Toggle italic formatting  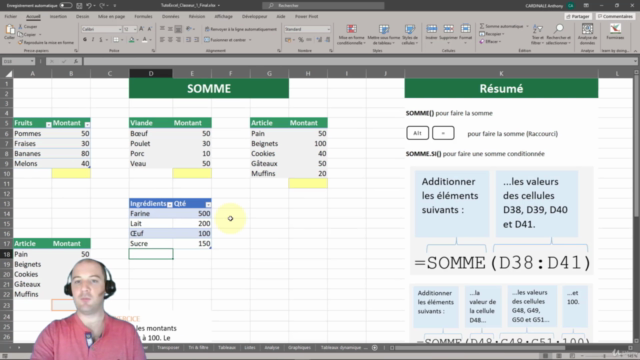[x=93, y=40]
